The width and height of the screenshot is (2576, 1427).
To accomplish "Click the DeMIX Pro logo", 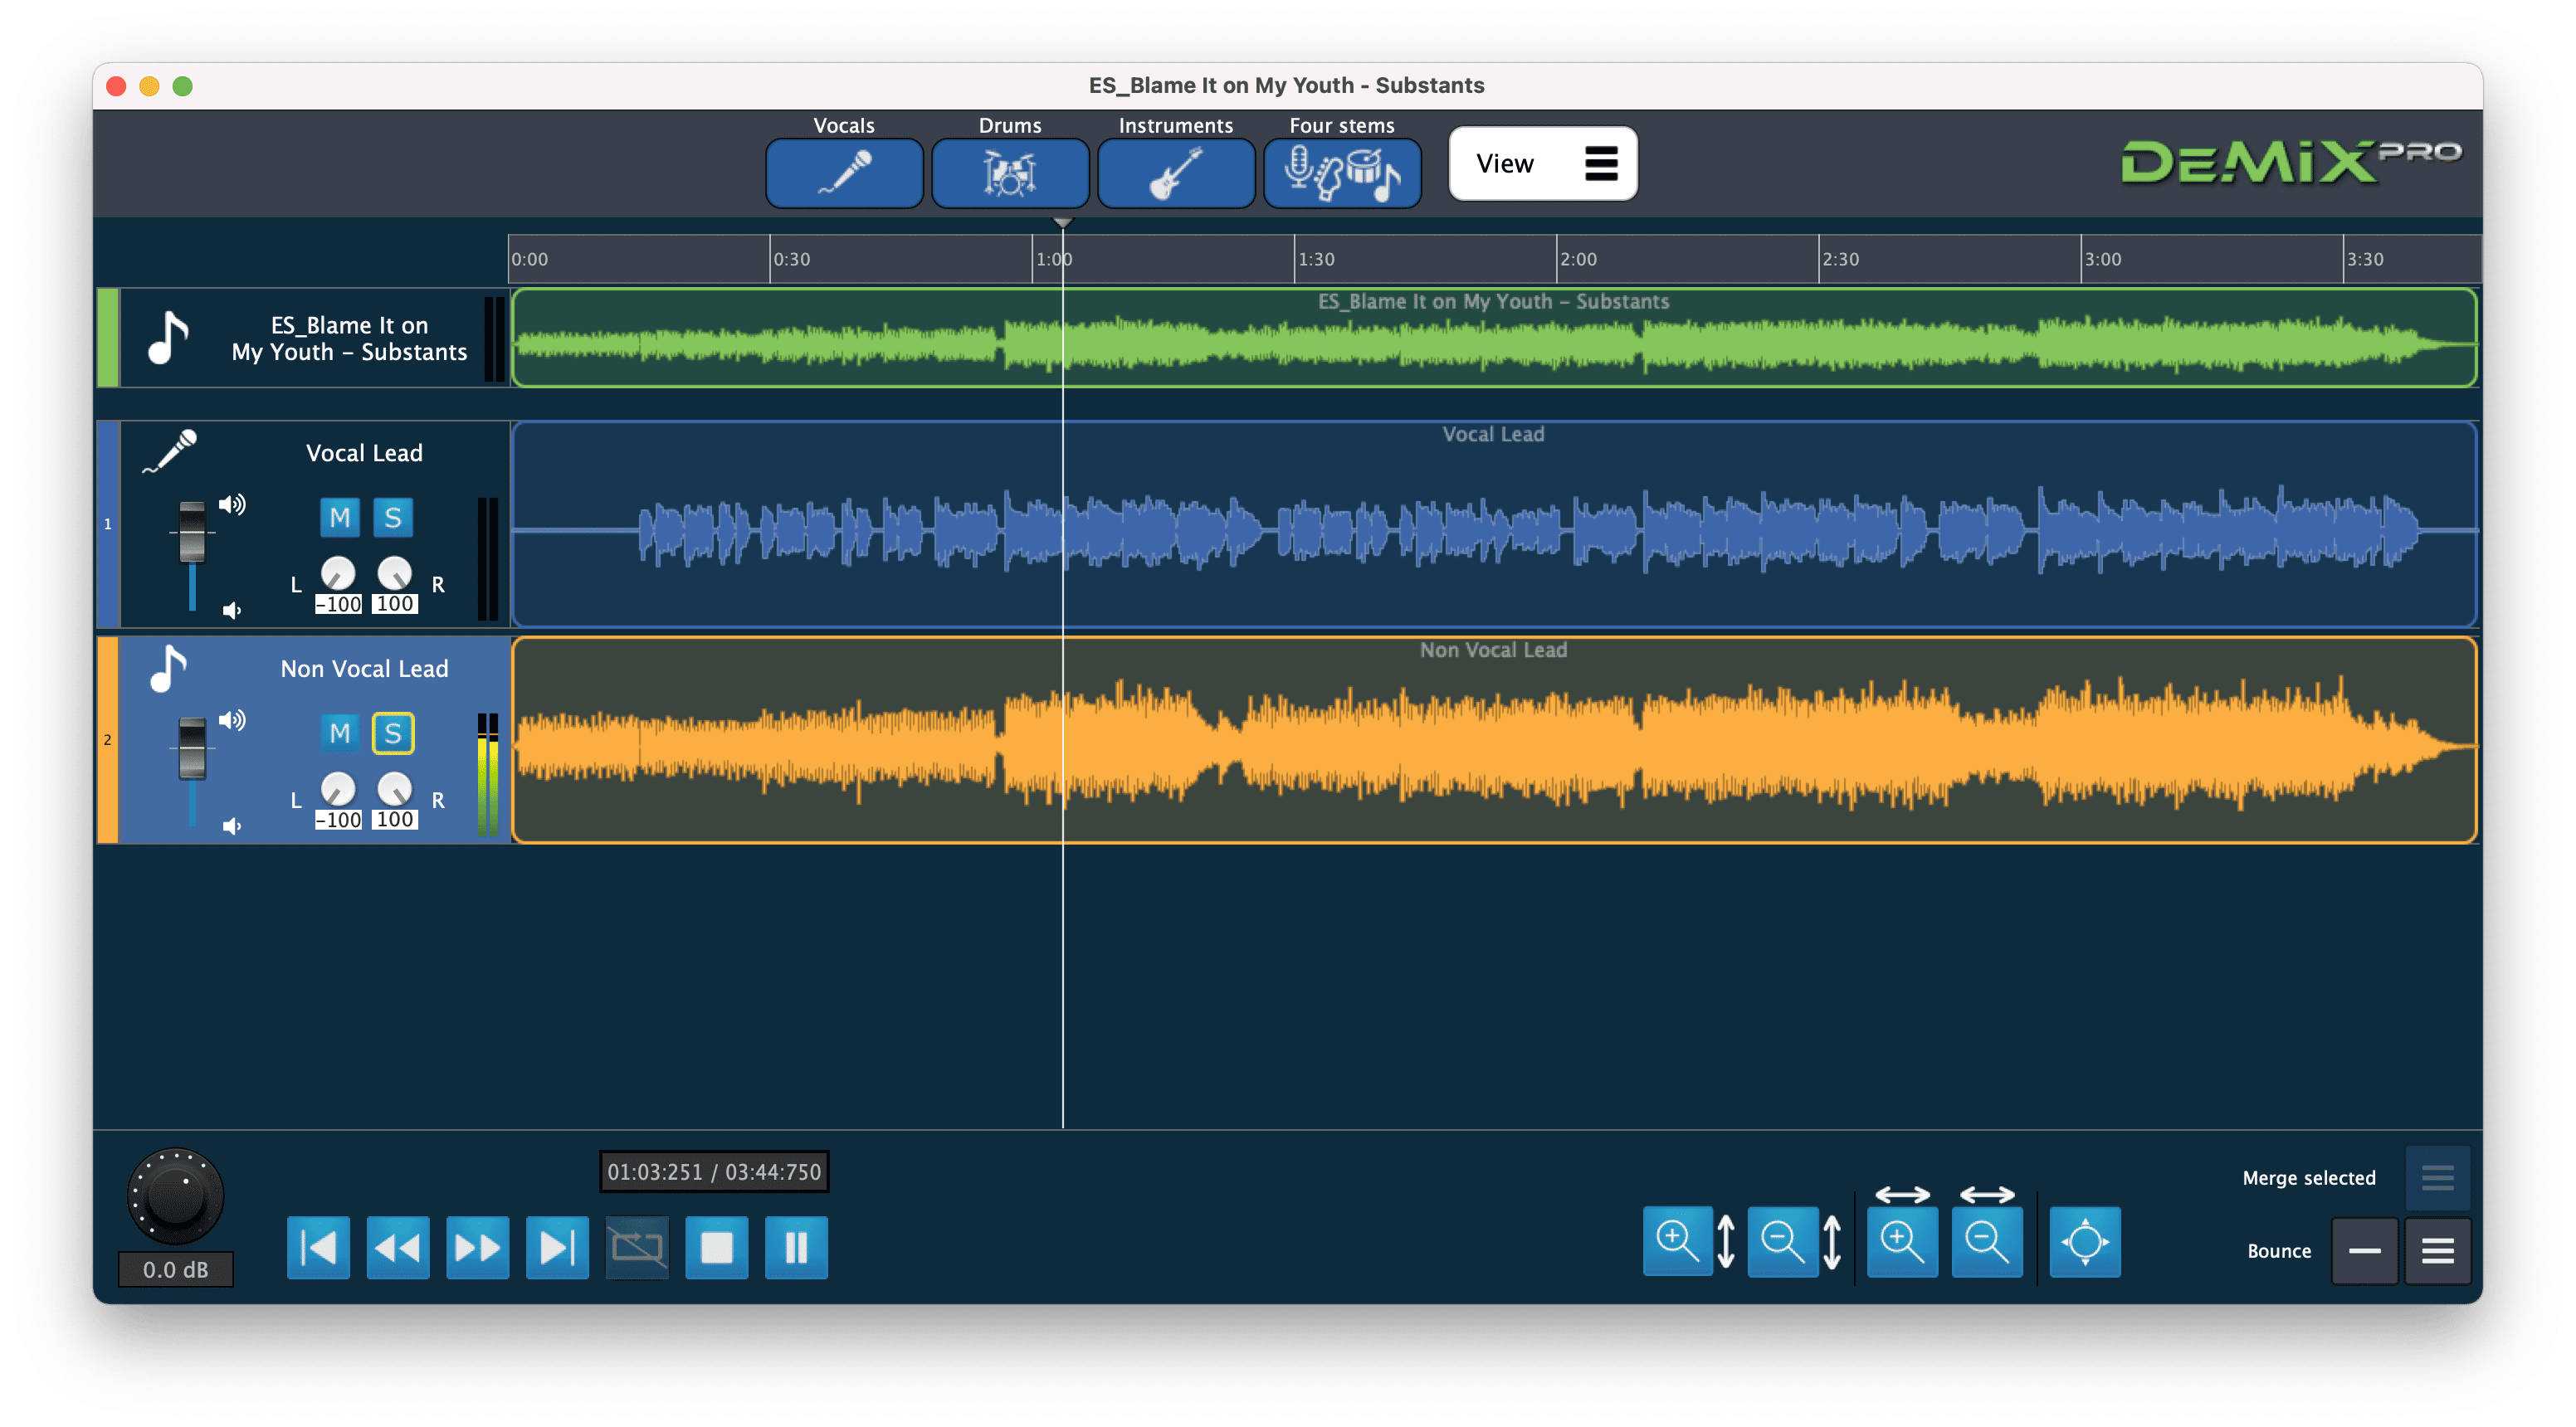I will click(x=2291, y=162).
